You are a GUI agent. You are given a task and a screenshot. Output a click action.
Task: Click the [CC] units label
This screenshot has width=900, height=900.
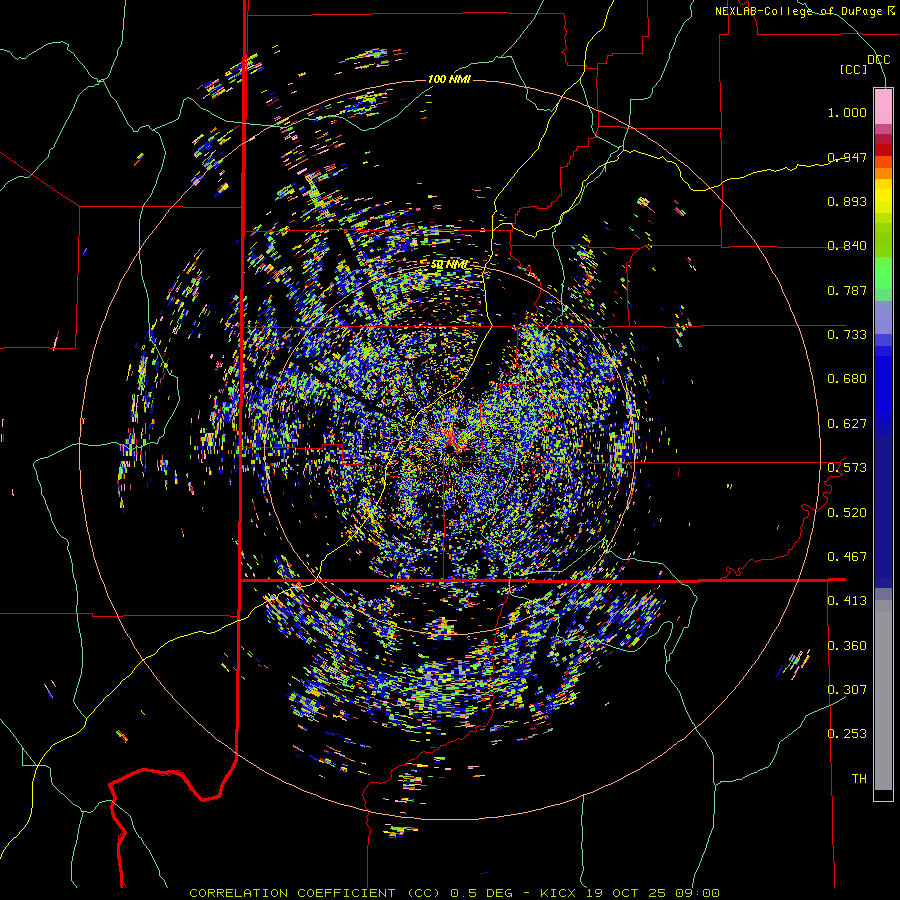pyautogui.click(x=854, y=69)
